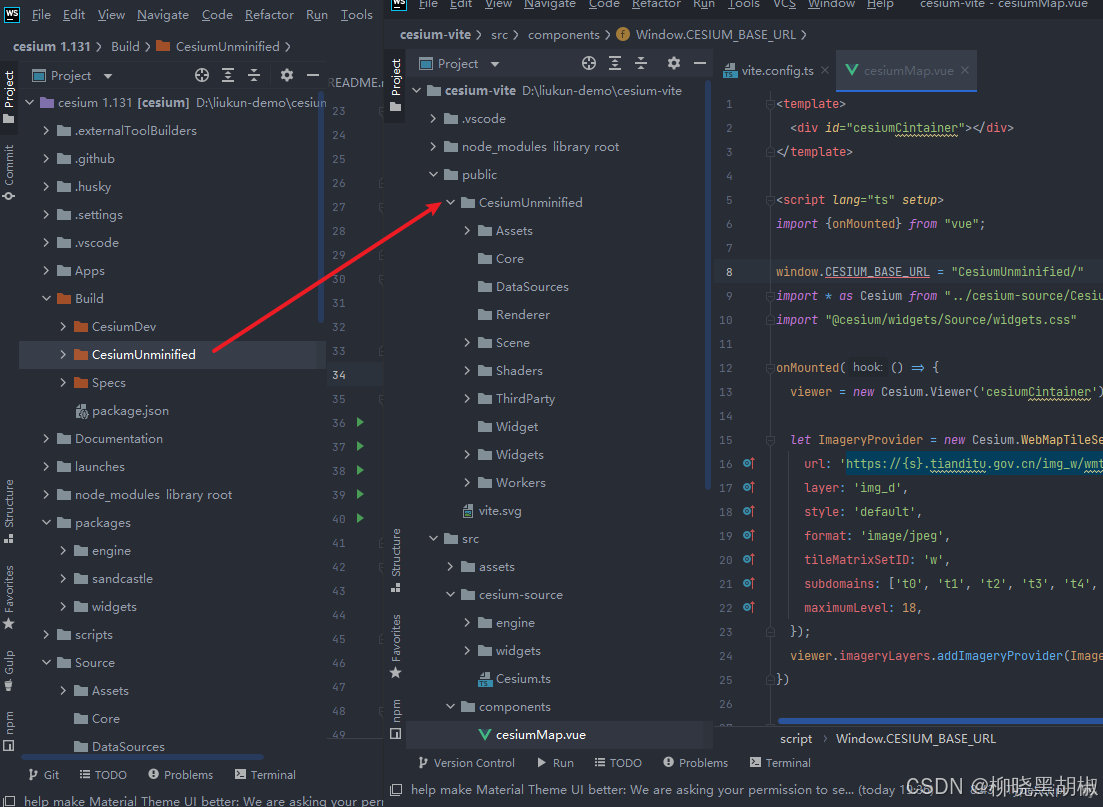Open npm tool window in right window sidebar

click(x=396, y=718)
